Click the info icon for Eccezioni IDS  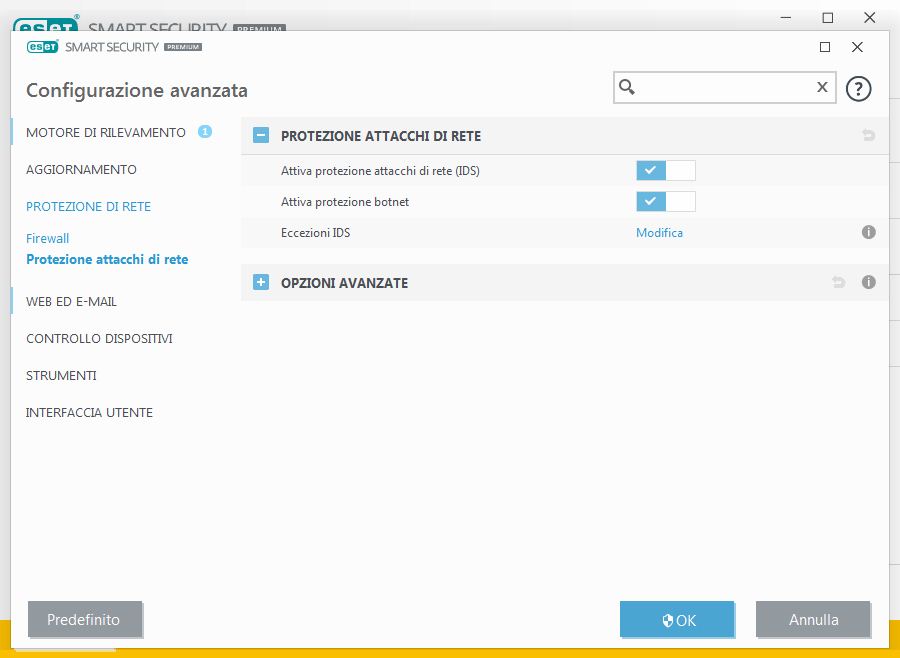click(868, 232)
